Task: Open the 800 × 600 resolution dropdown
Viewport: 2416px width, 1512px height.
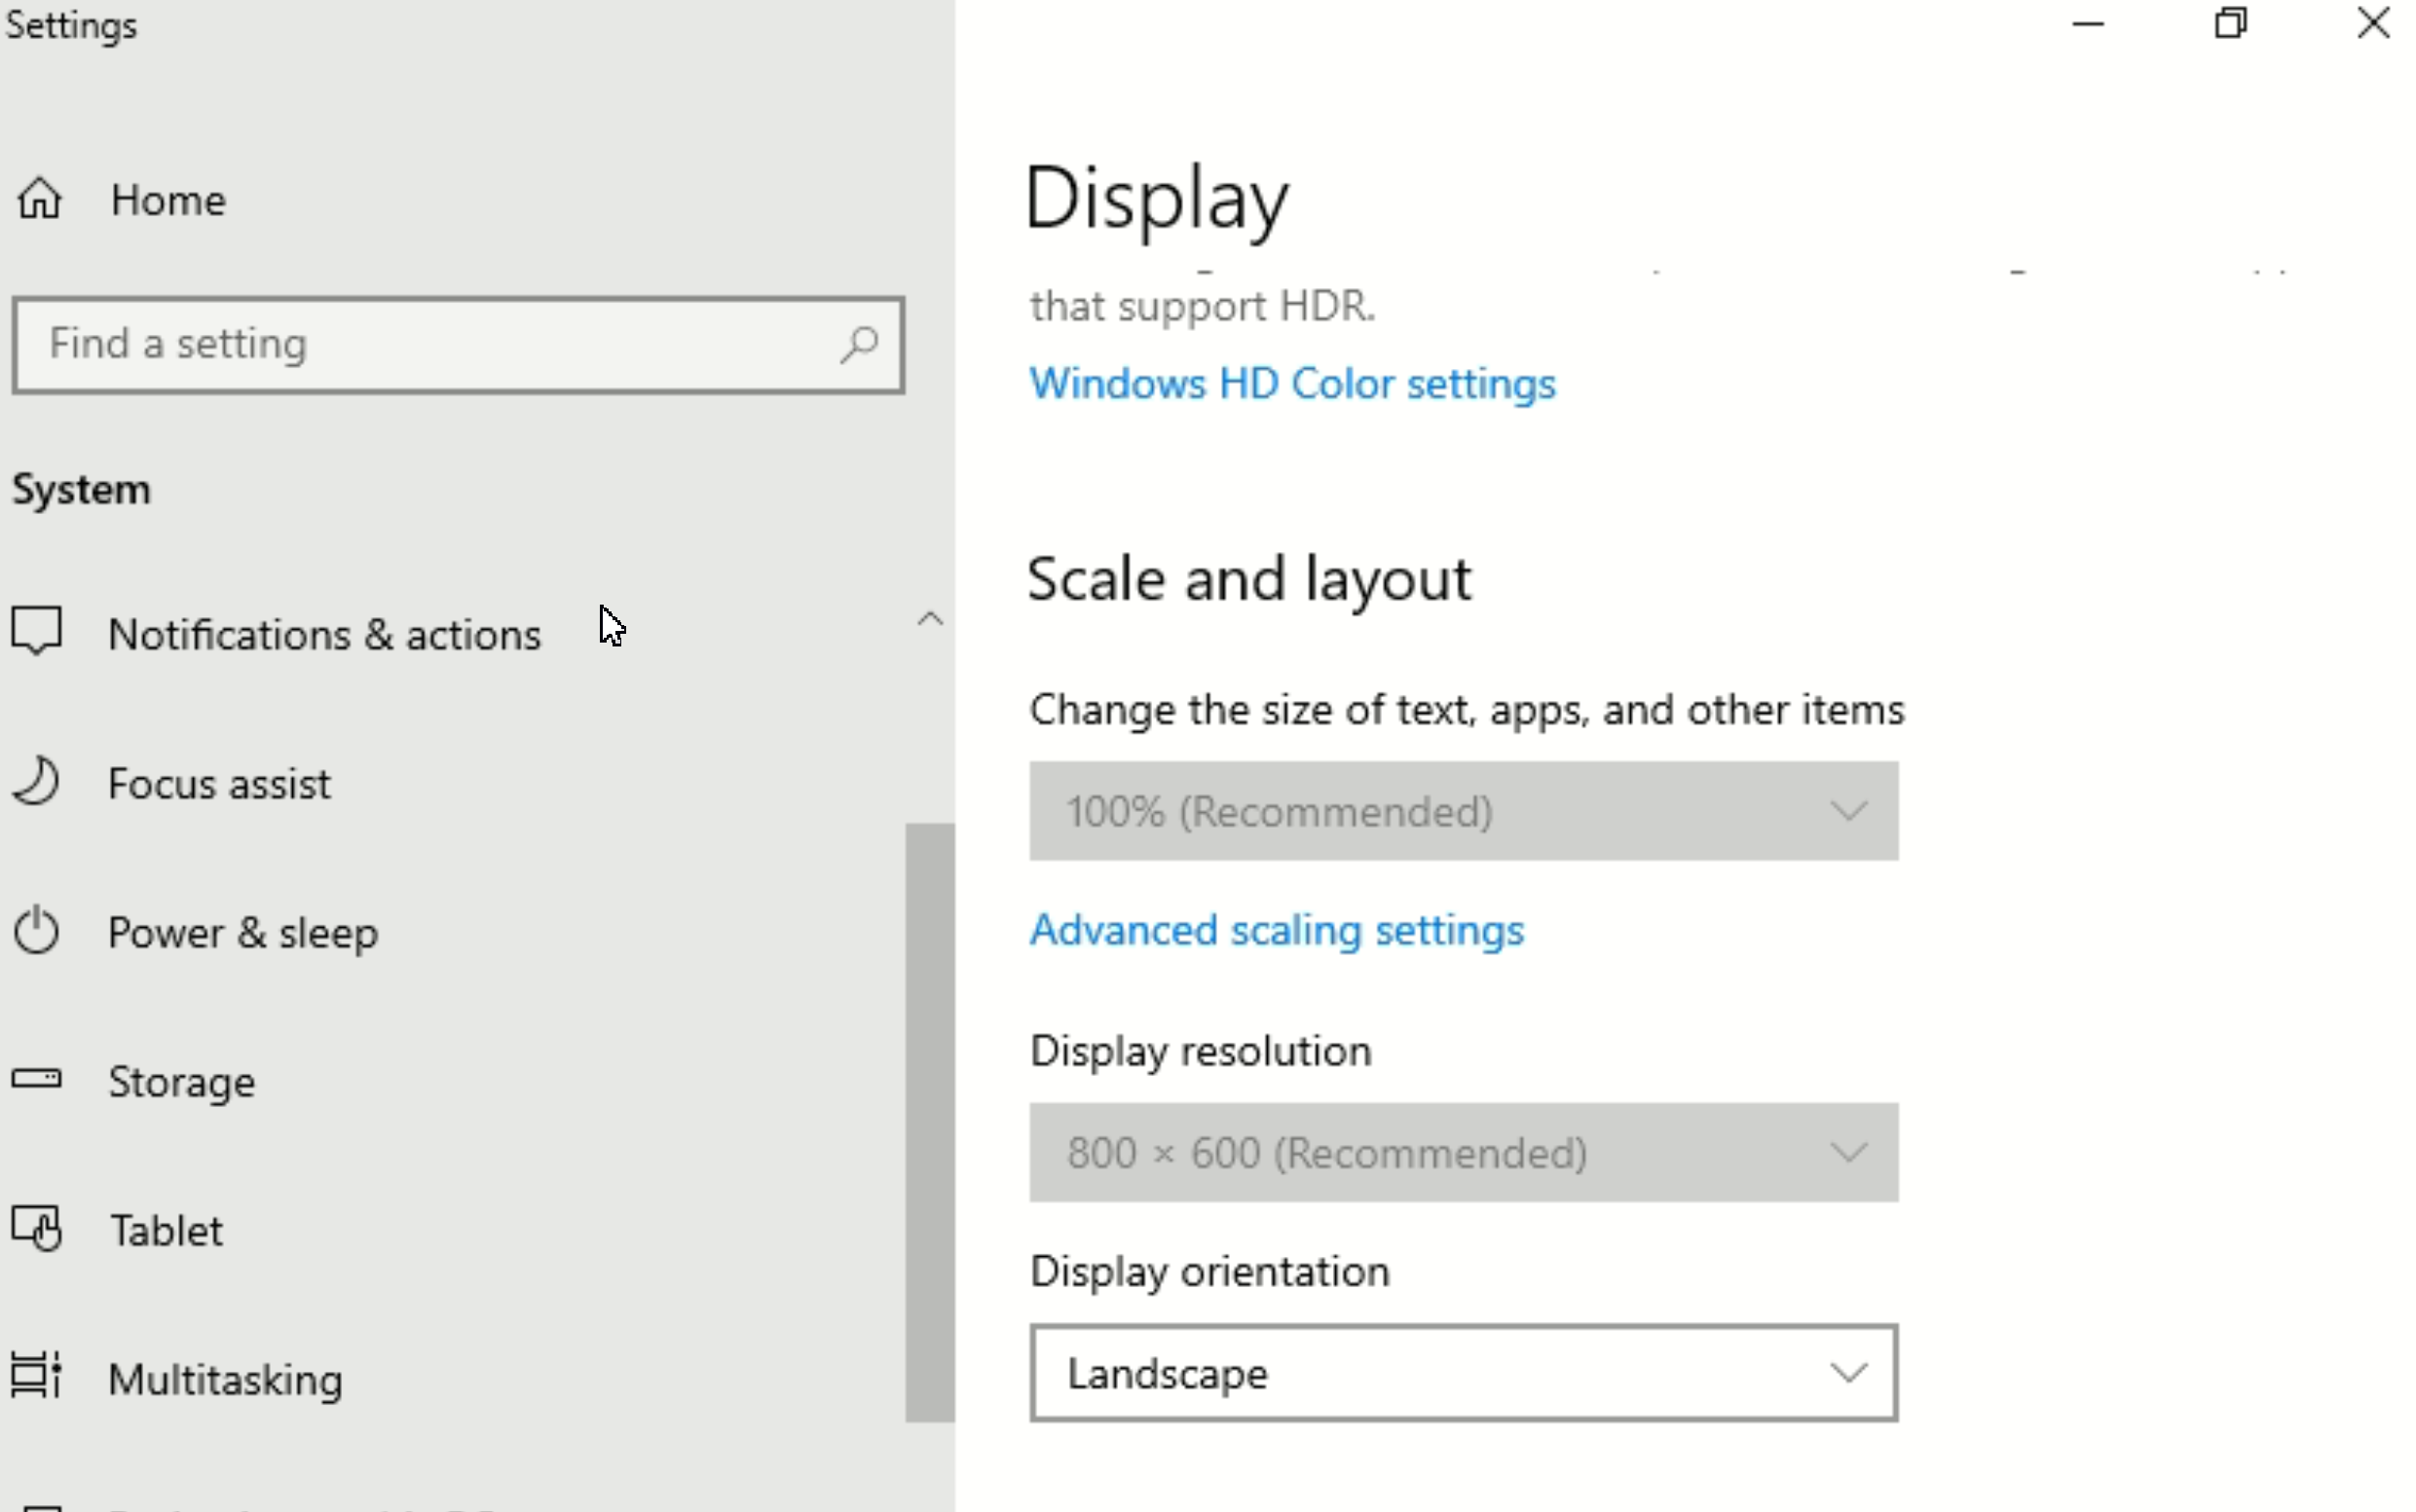Action: 1463,1153
